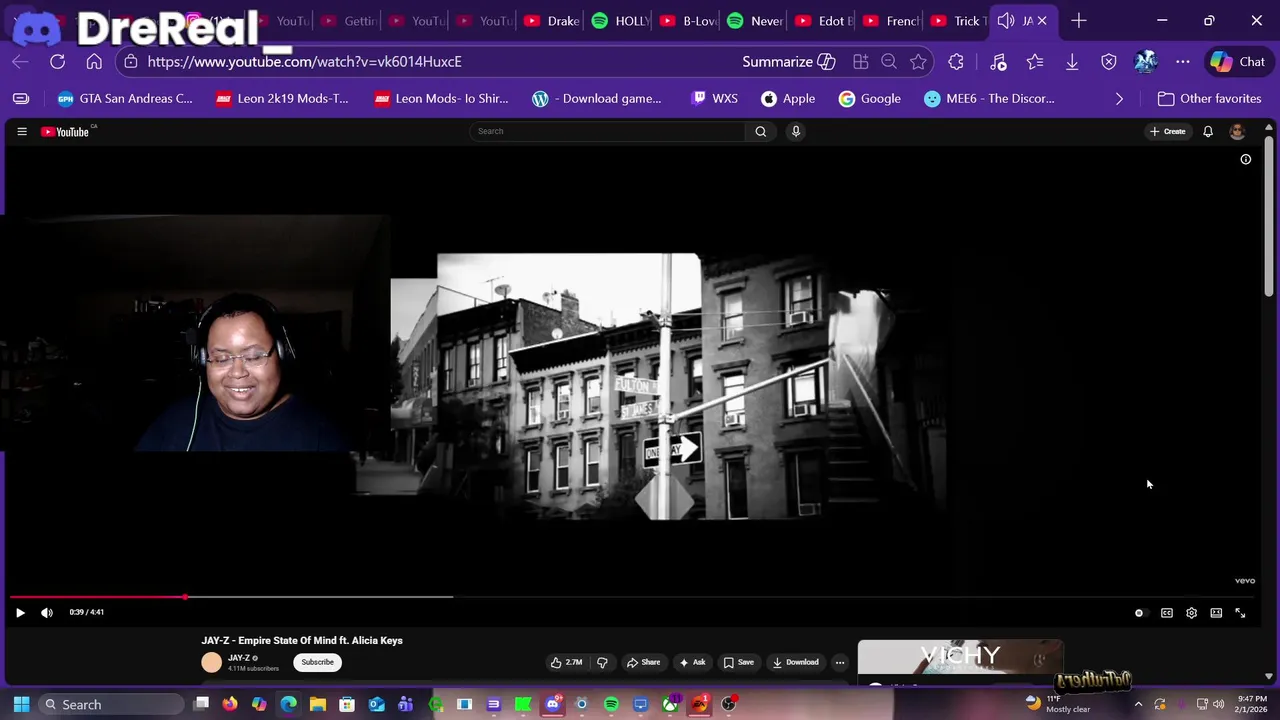Open the Create button on YouTube
1280x720 pixels.
[x=1168, y=132]
